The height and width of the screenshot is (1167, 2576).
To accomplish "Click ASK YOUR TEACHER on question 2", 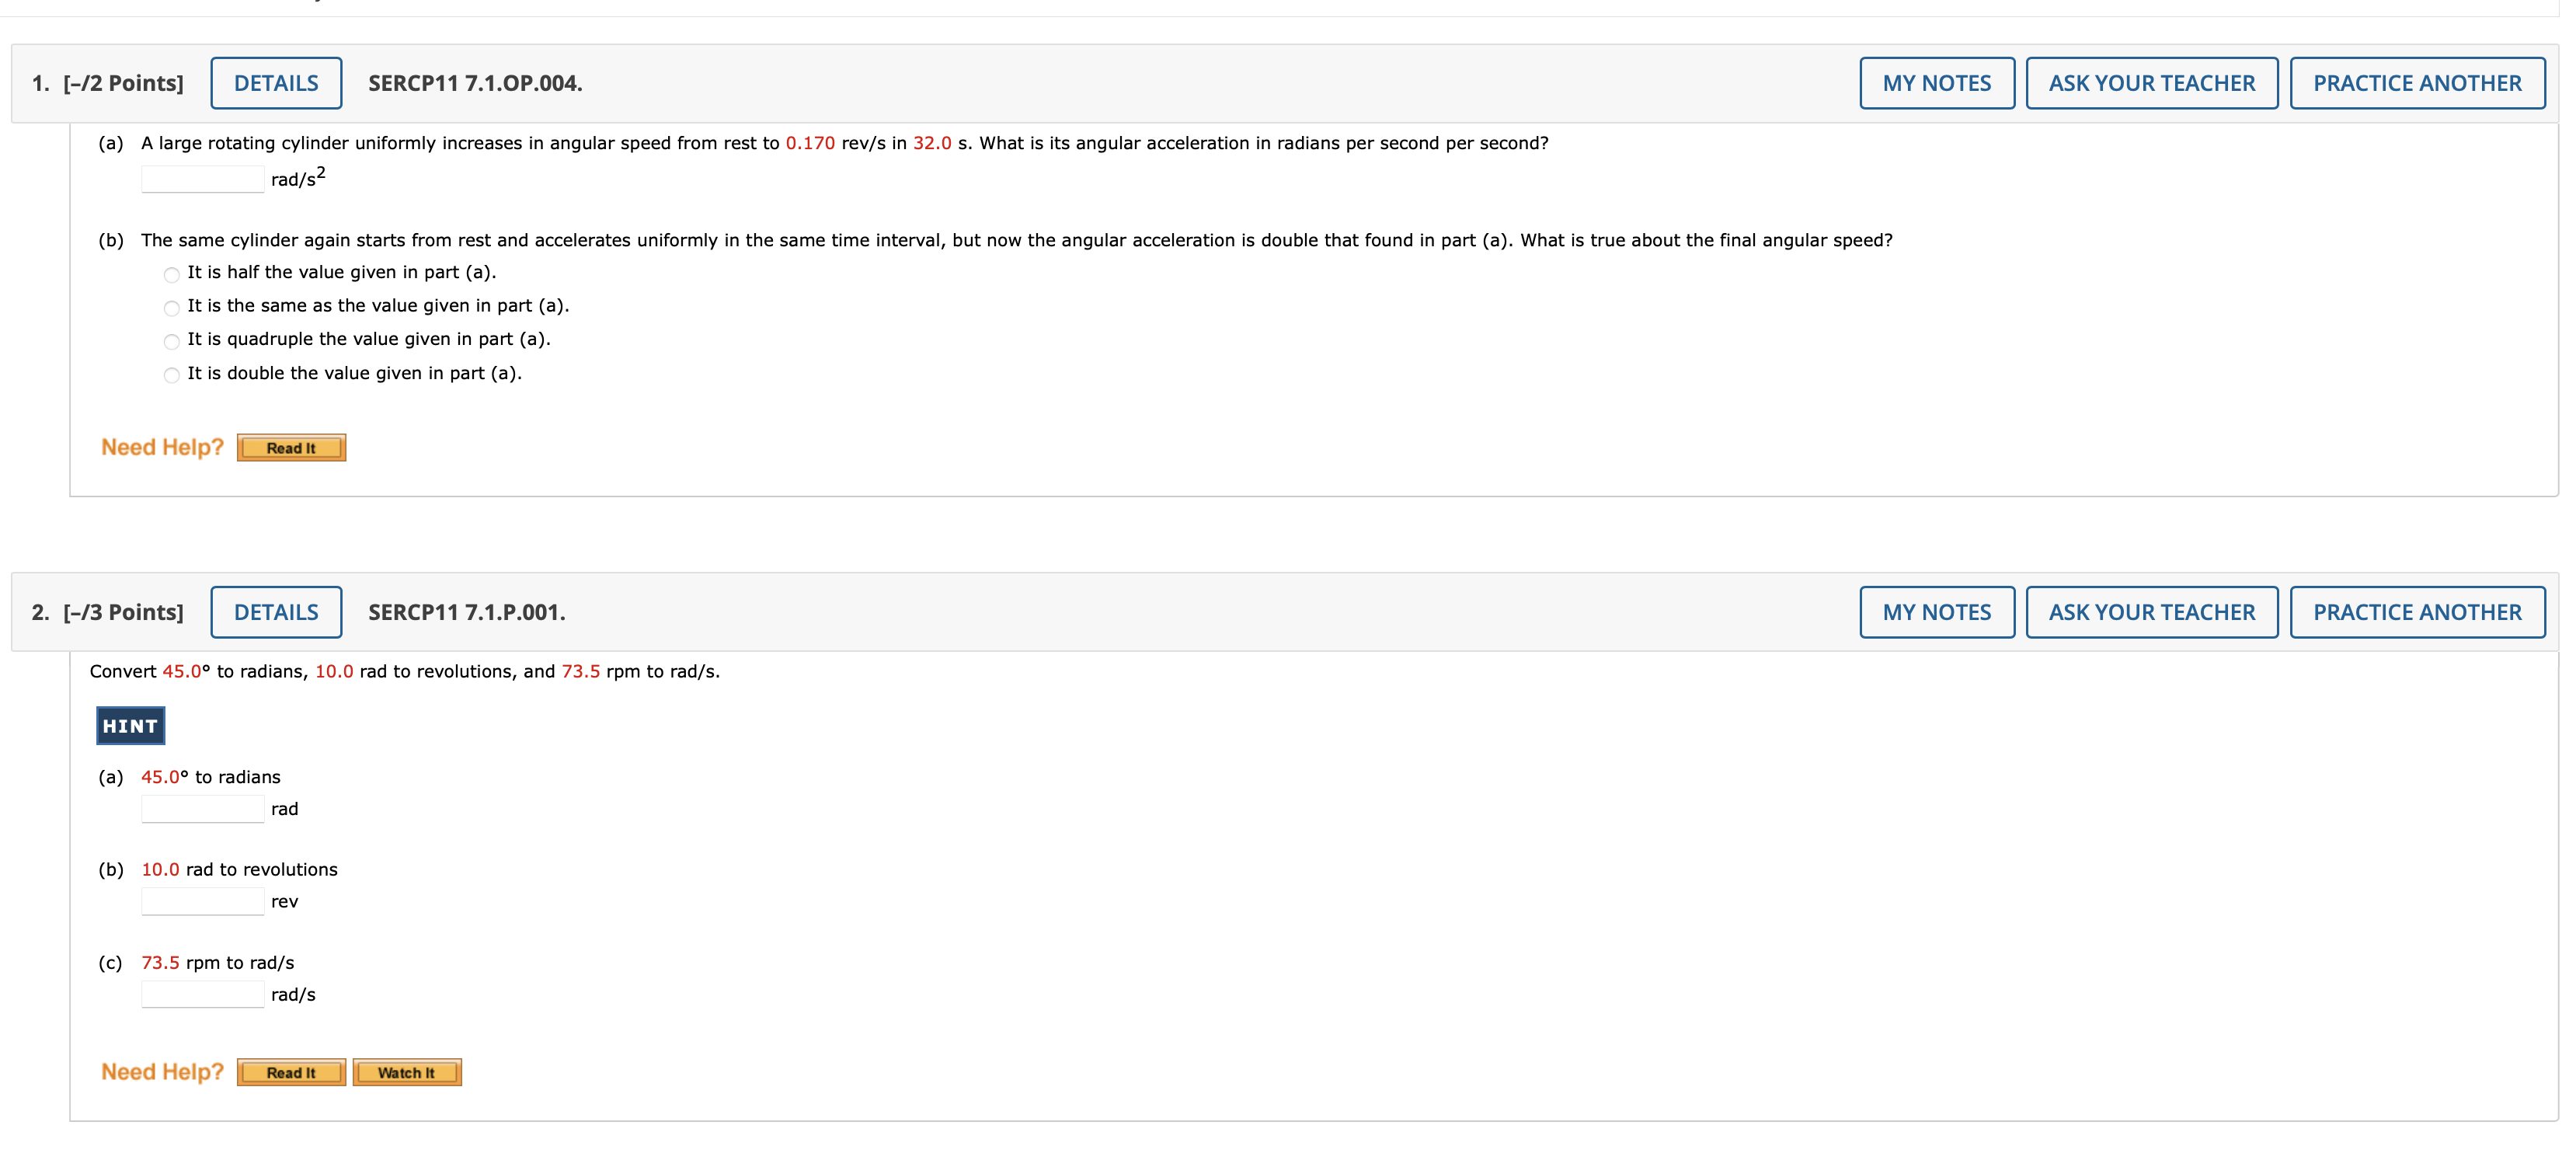I will pos(2151,612).
